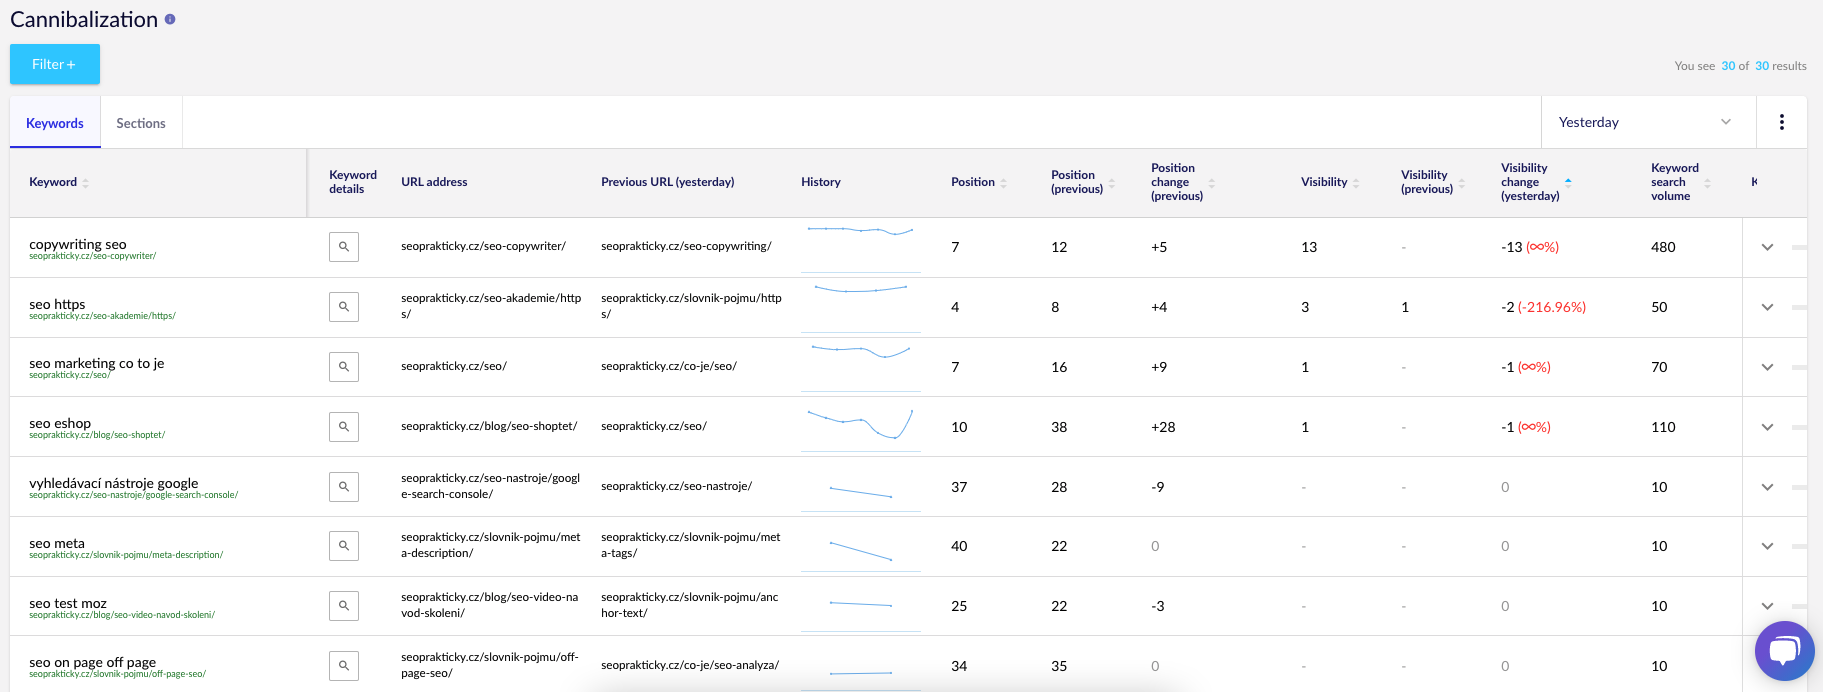
Task: Click the Previous URL (yesterday) column header
Action: coord(668,182)
